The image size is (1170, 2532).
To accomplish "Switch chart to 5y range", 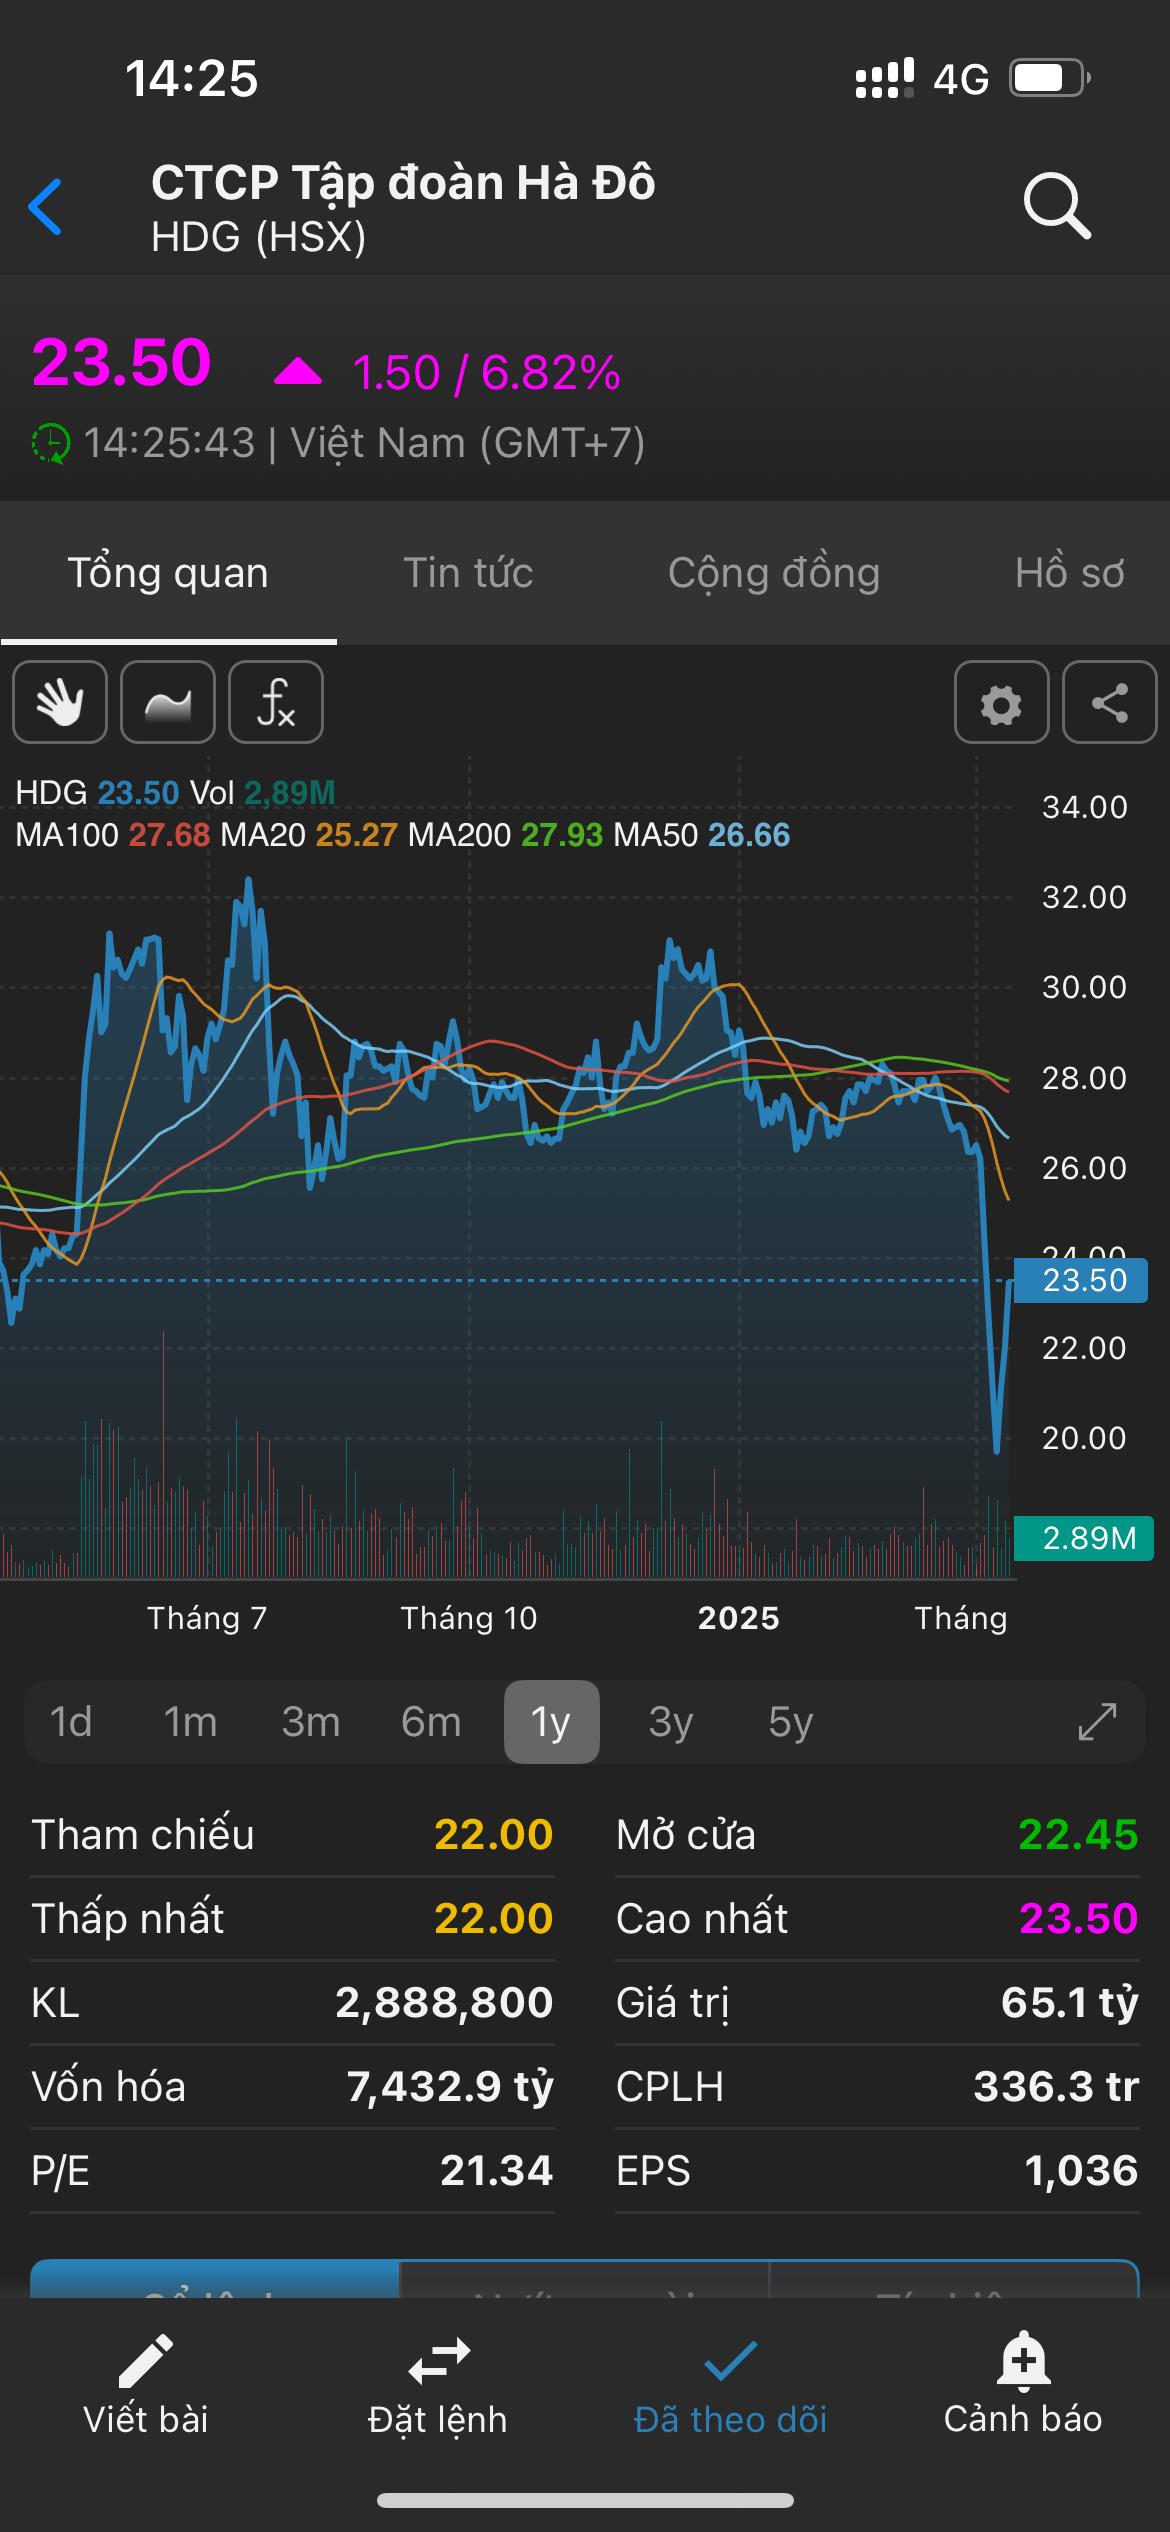I will point(791,1722).
